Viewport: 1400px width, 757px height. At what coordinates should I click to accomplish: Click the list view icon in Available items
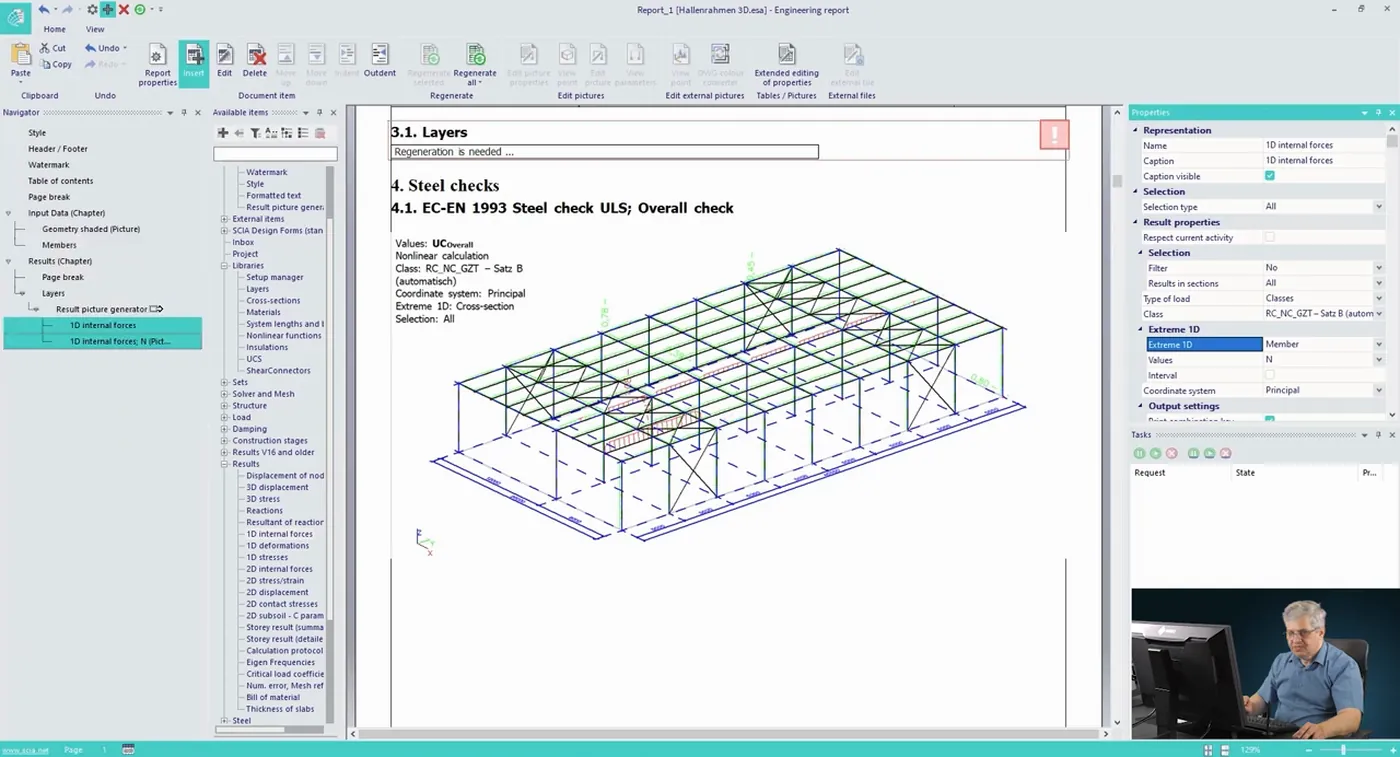coord(303,133)
